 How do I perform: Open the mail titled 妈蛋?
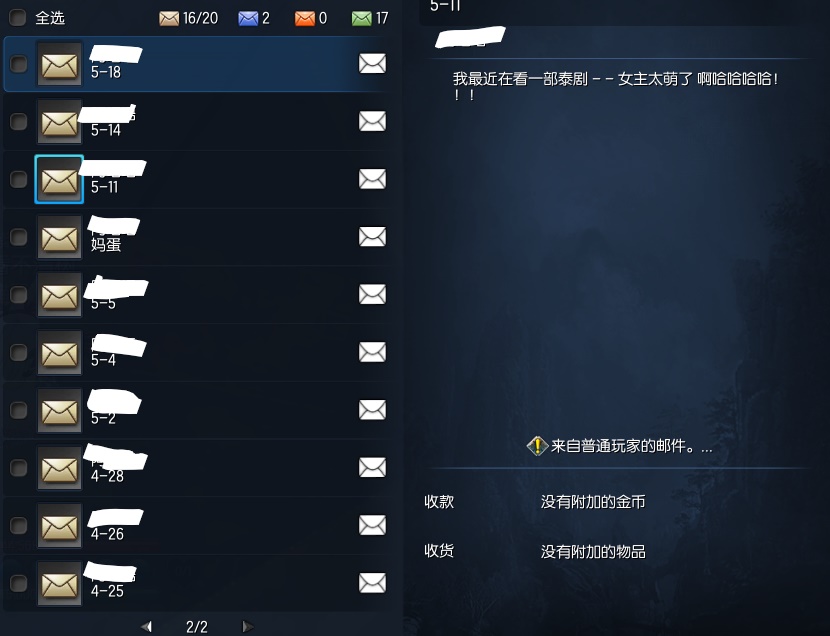point(196,237)
